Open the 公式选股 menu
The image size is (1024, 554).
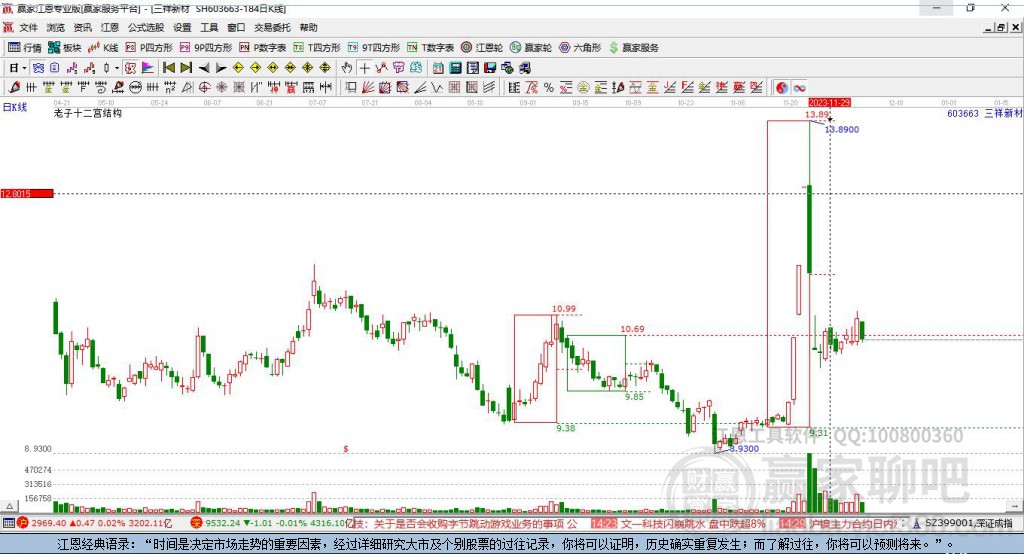tap(146, 27)
